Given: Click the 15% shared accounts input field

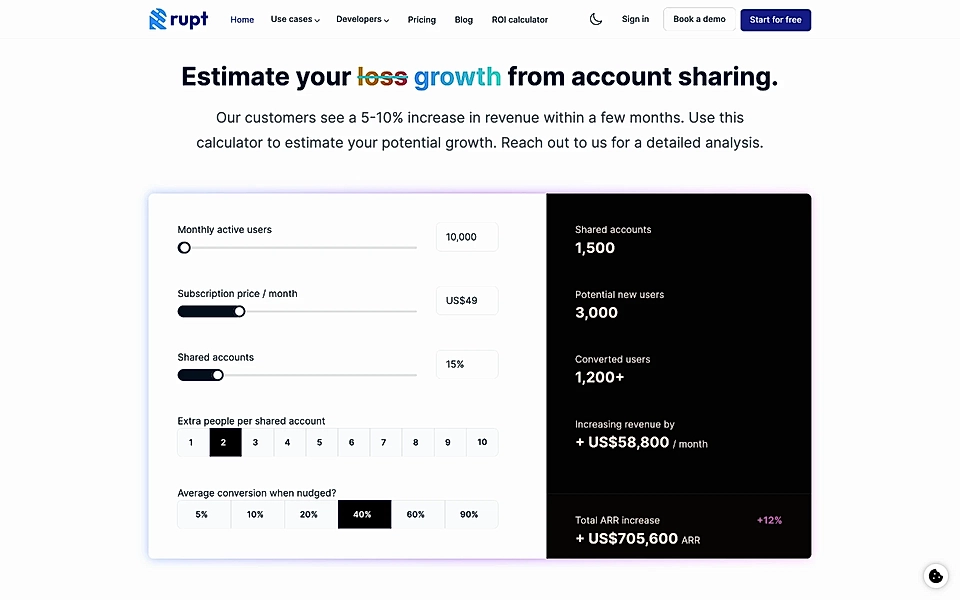Looking at the screenshot, I should [x=466, y=364].
